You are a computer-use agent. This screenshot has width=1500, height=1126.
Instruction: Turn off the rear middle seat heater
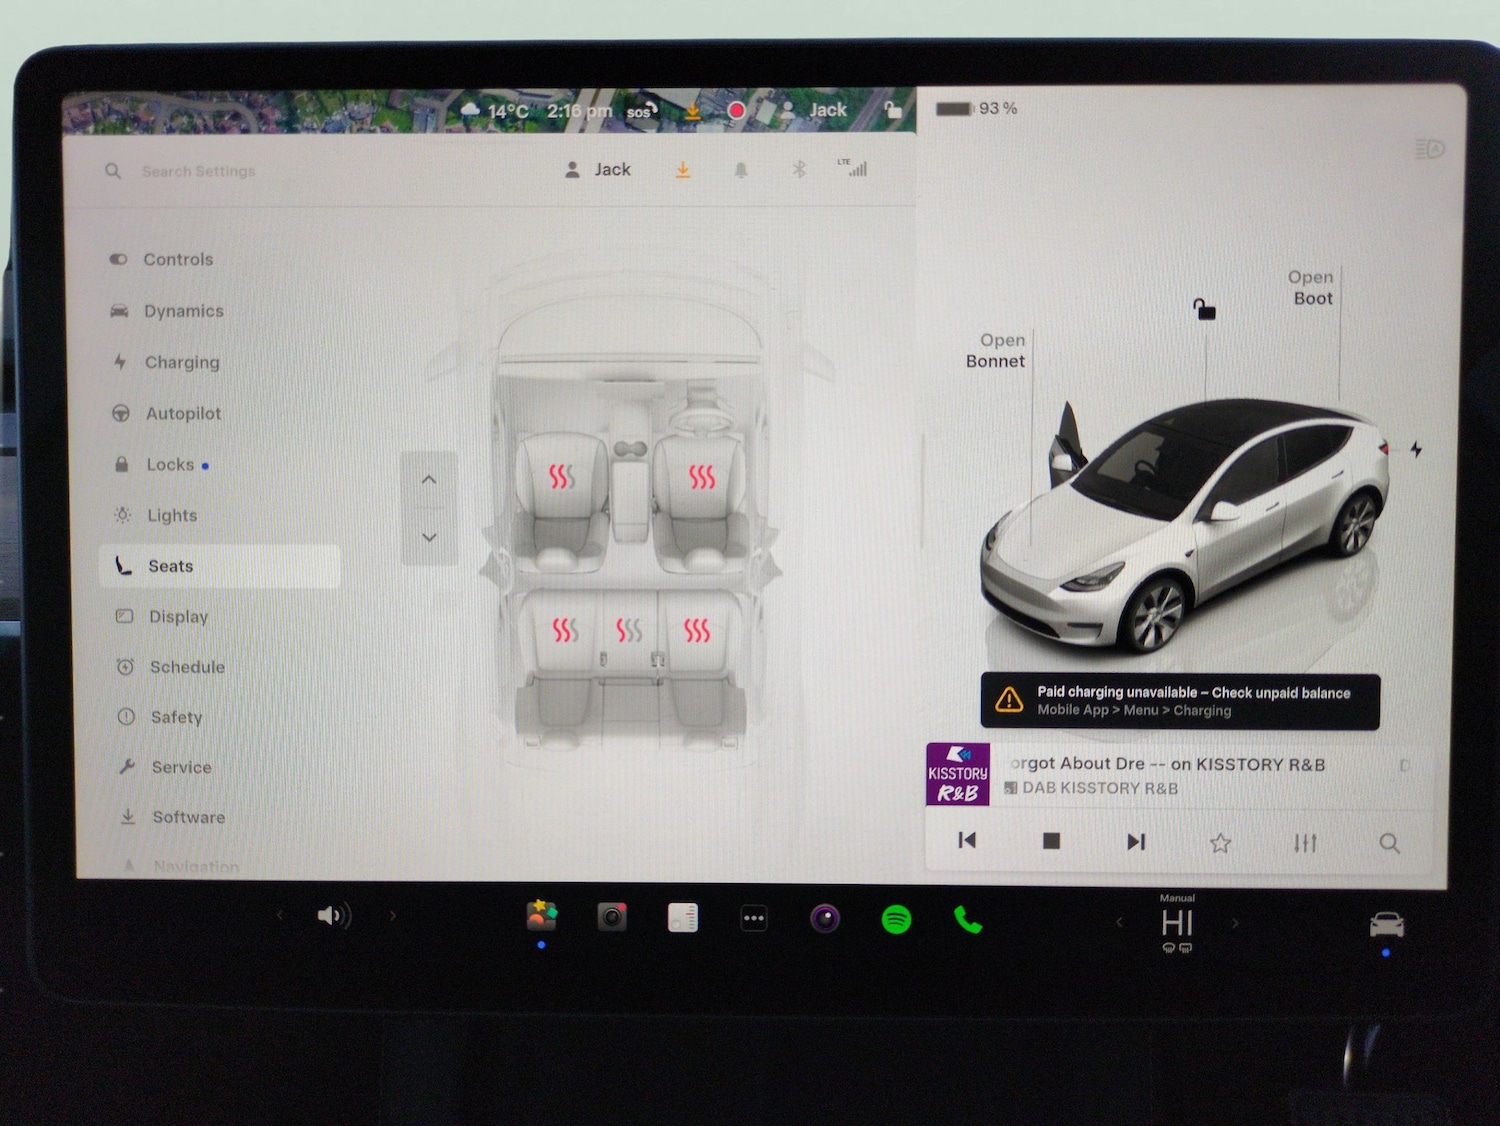pos(630,630)
